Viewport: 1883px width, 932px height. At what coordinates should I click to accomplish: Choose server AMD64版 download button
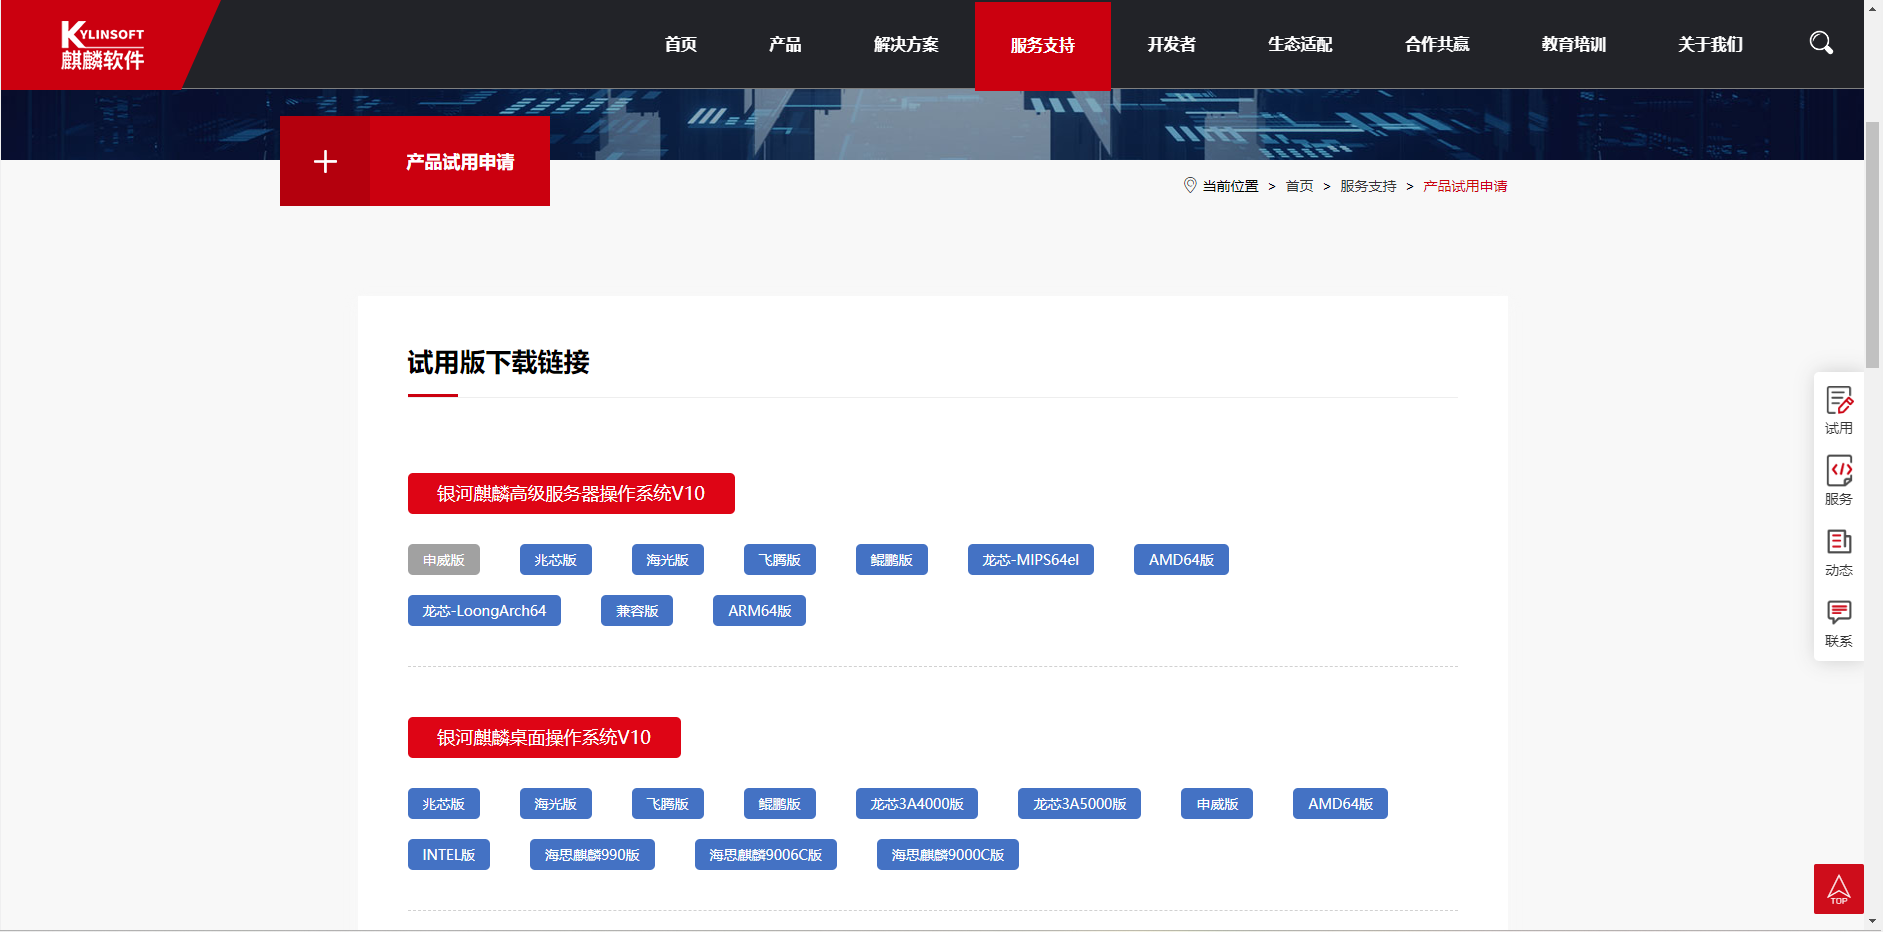(x=1181, y=560)
